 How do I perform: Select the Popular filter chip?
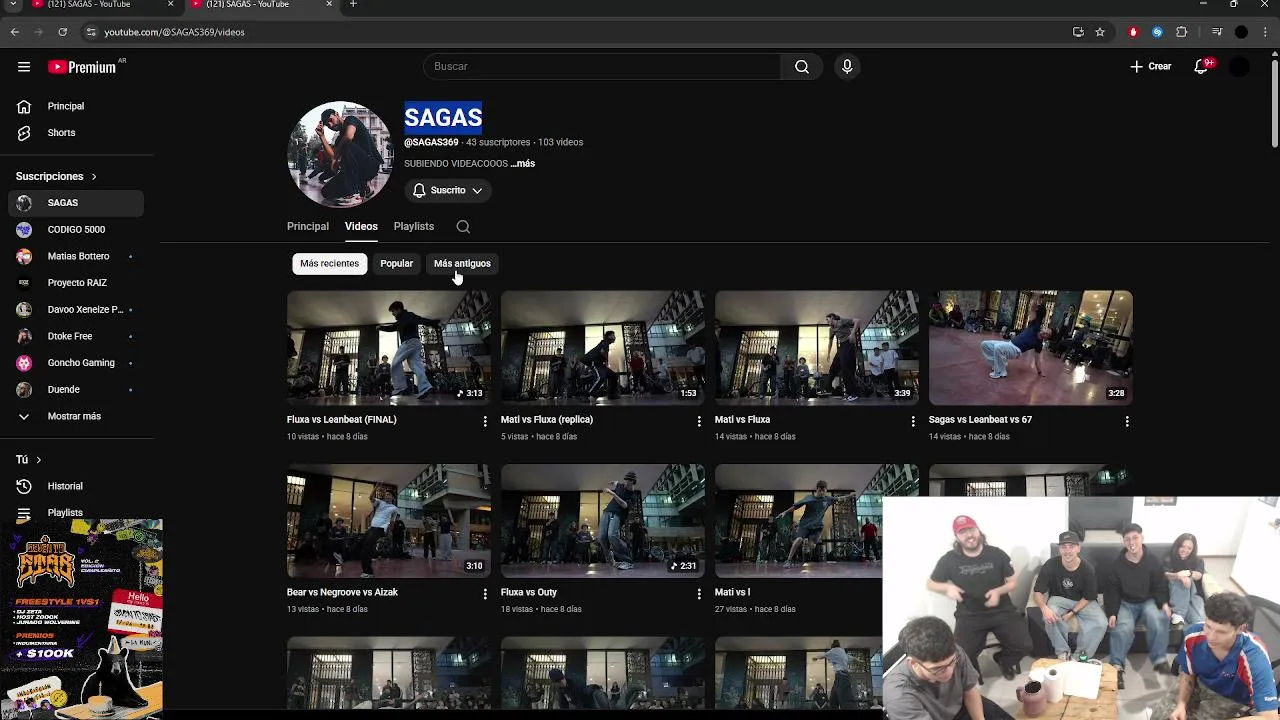396,264
